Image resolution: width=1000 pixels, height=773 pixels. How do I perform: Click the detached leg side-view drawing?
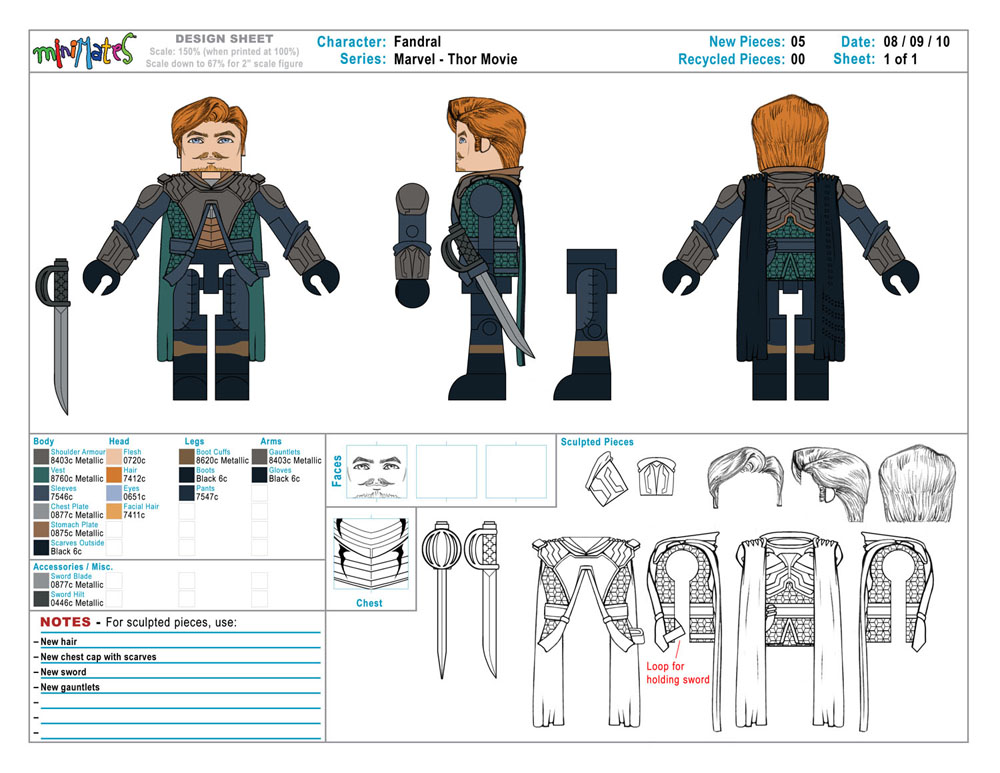[x=585, y=324]
